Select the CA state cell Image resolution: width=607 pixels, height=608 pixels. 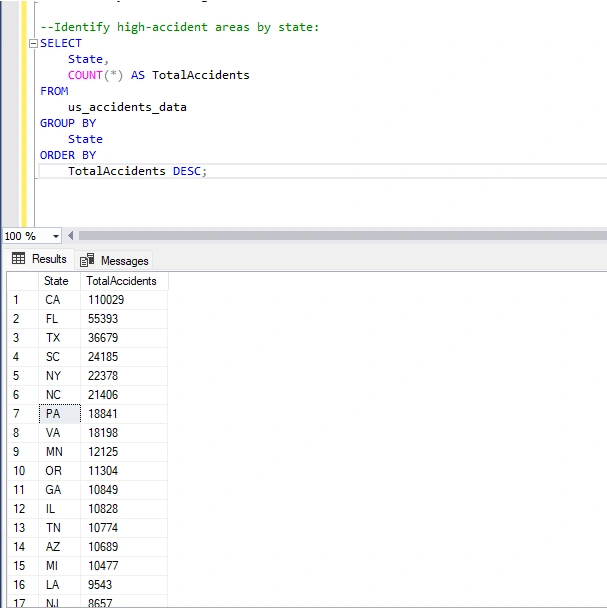pos(59,300)
